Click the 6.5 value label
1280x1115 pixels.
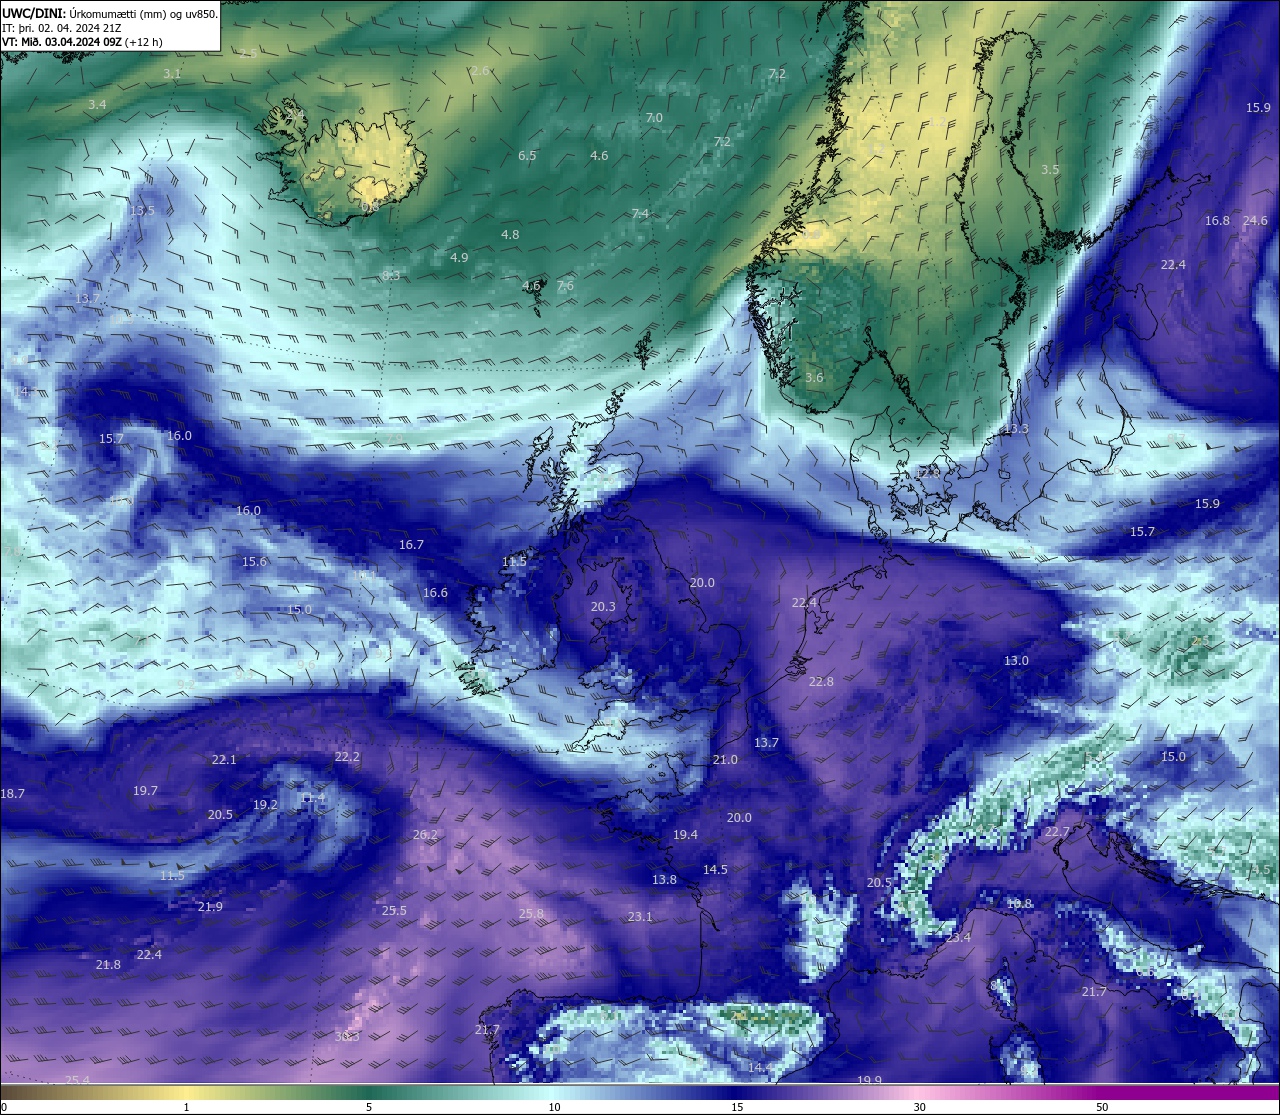click(x=527, y=156)
